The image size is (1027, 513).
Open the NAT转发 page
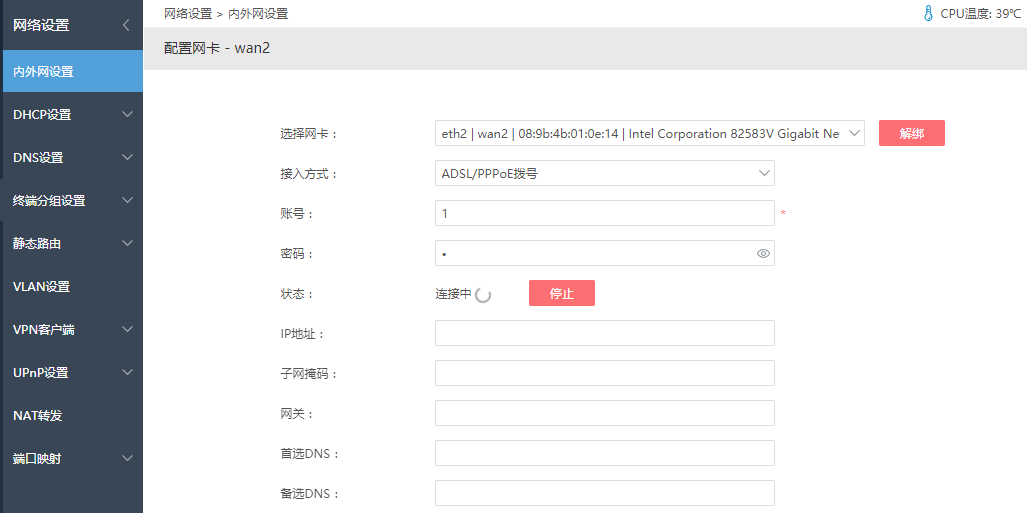click(72, 416)
